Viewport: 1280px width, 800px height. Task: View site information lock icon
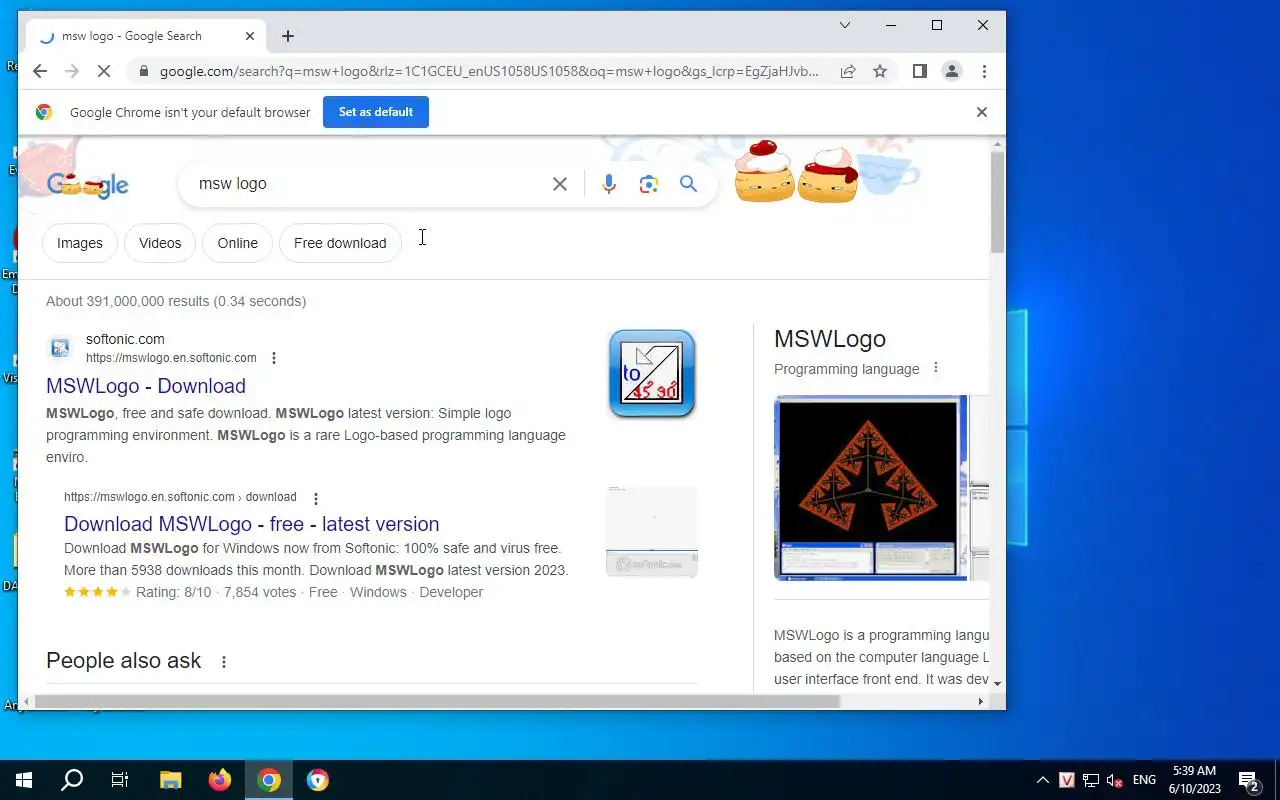coord(144,71)
